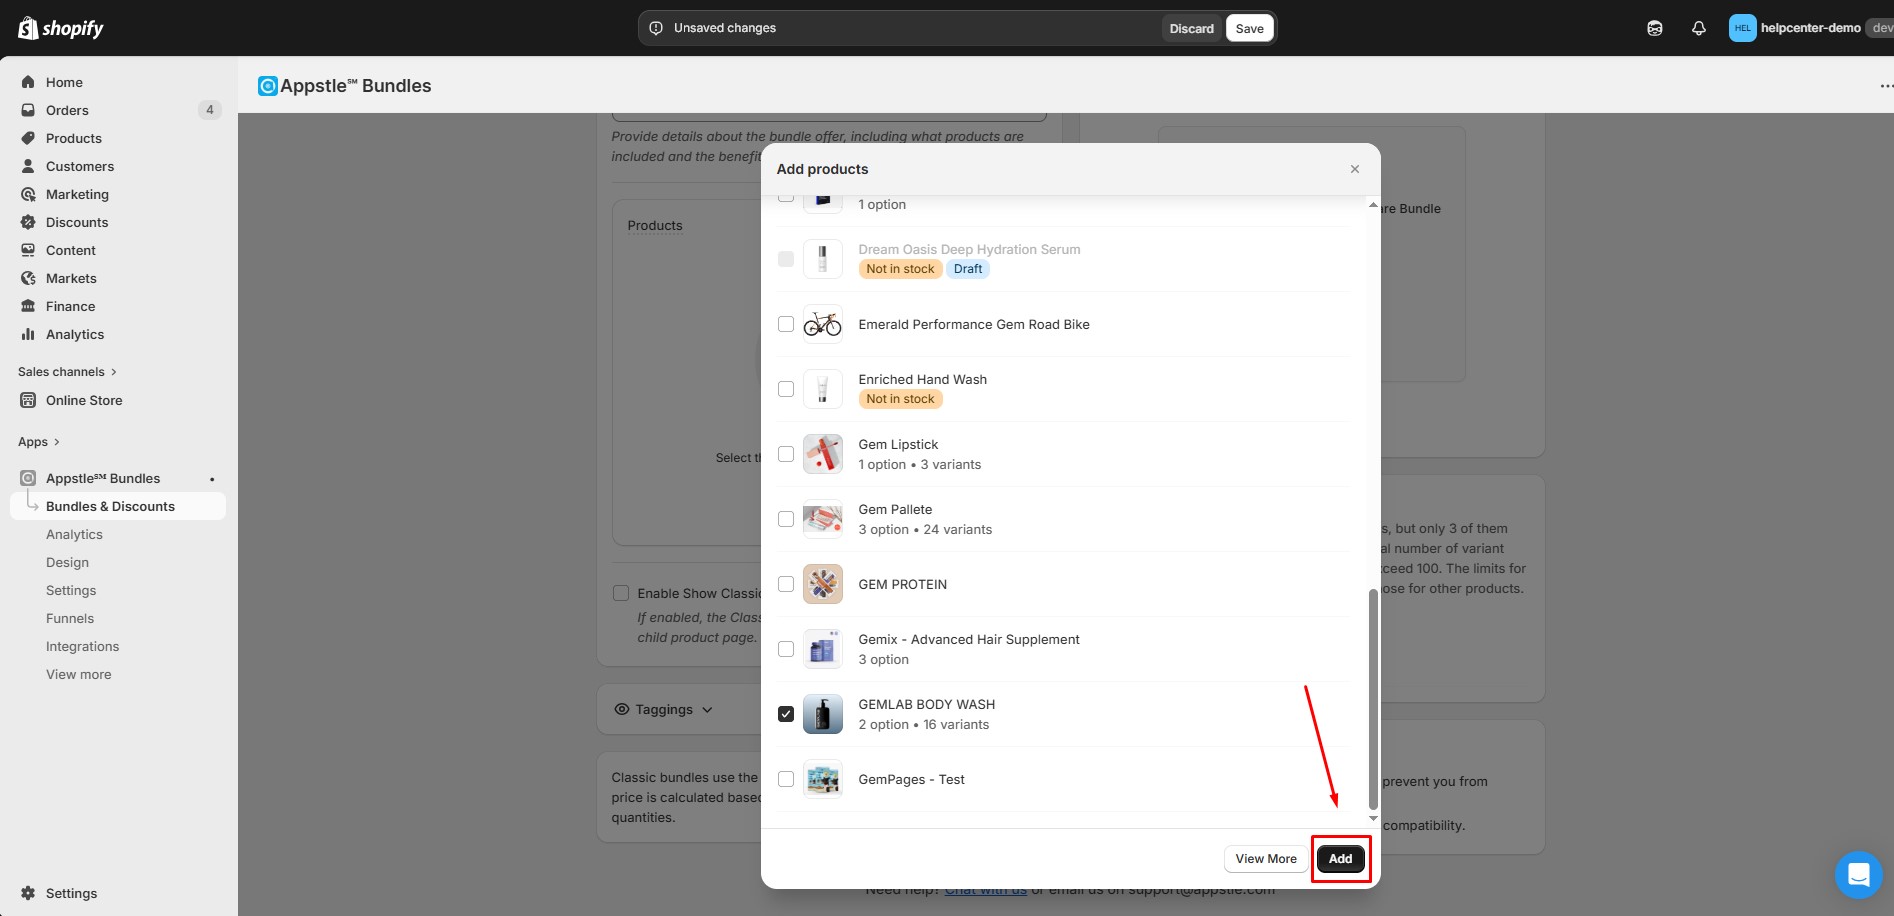
Task: Select the Gem Lipstick checkbox
Action: 786,454
